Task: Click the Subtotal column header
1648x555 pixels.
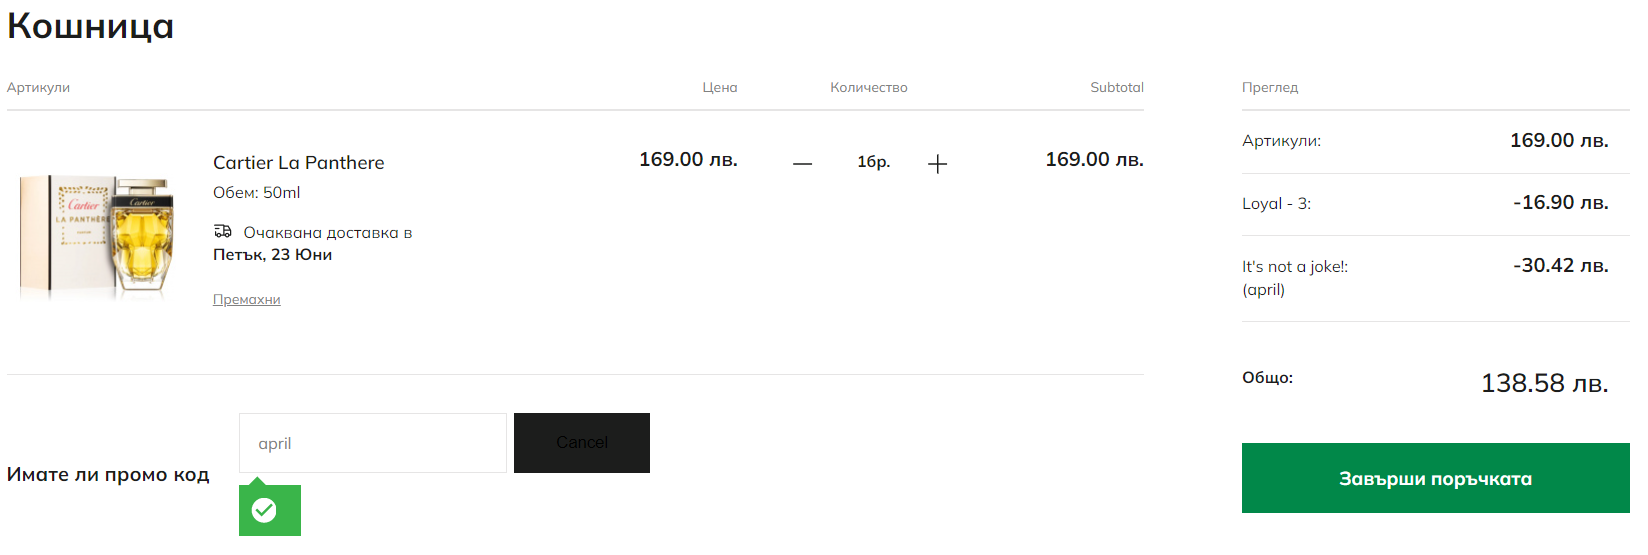Action: pos(1116,87)
